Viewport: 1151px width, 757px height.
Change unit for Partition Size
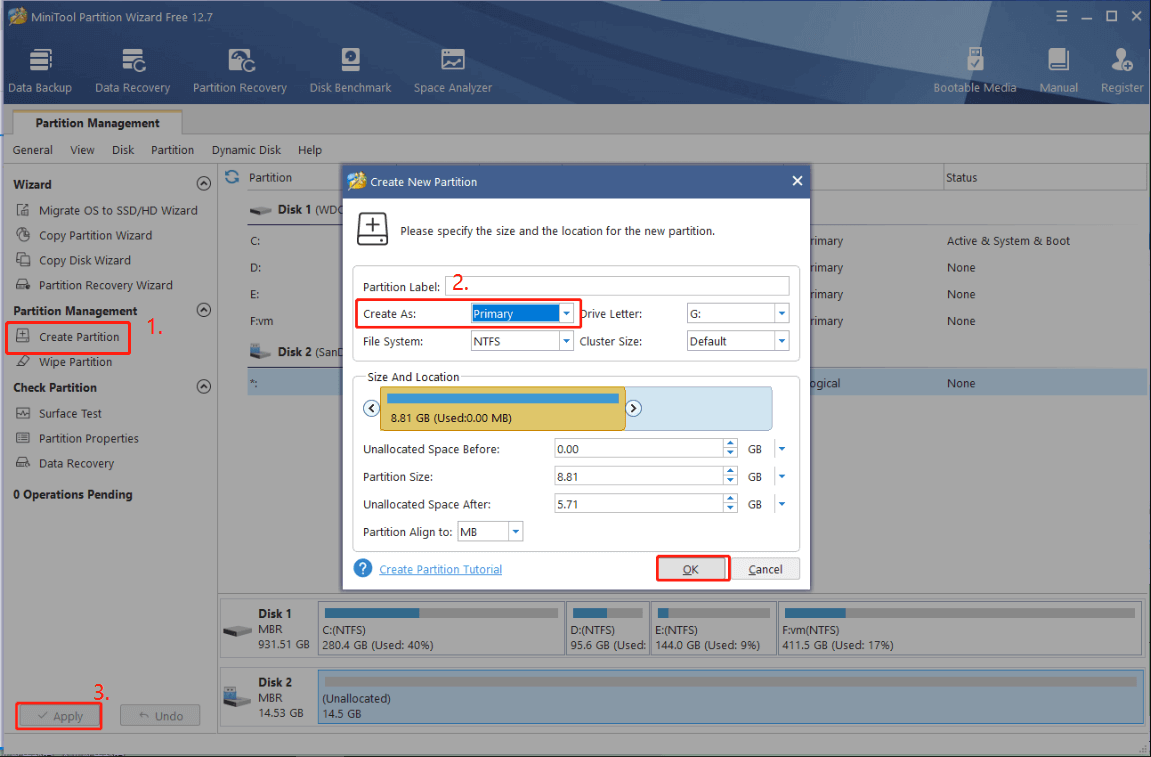click(782, 477)
